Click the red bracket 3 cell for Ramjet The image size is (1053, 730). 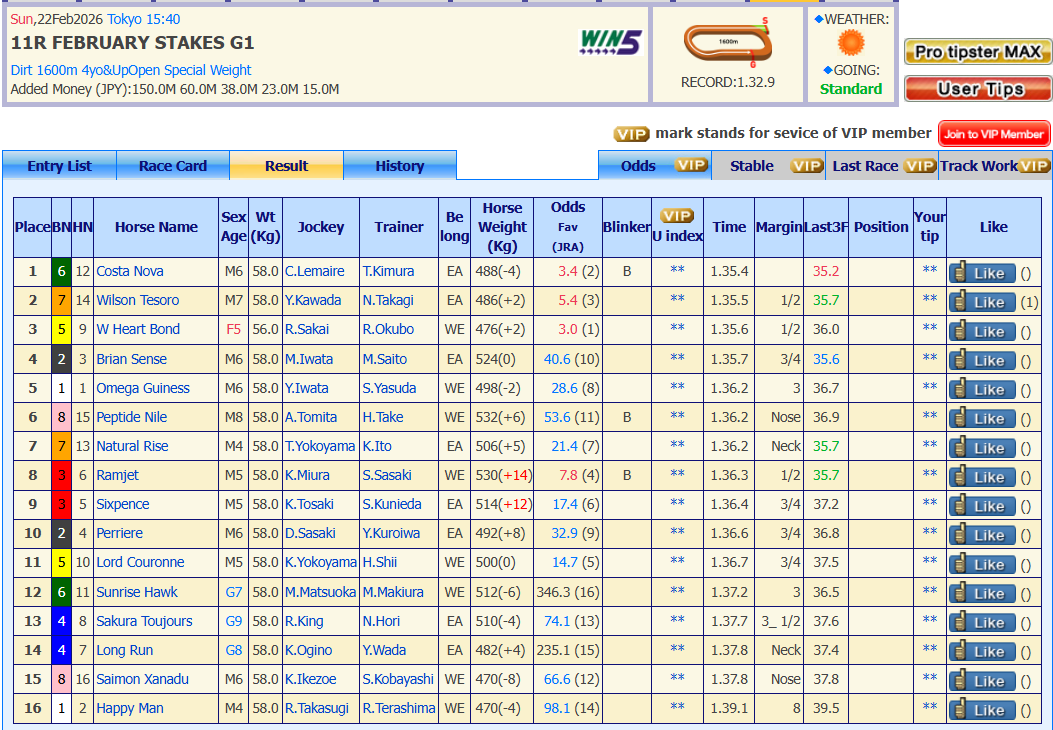61,475
